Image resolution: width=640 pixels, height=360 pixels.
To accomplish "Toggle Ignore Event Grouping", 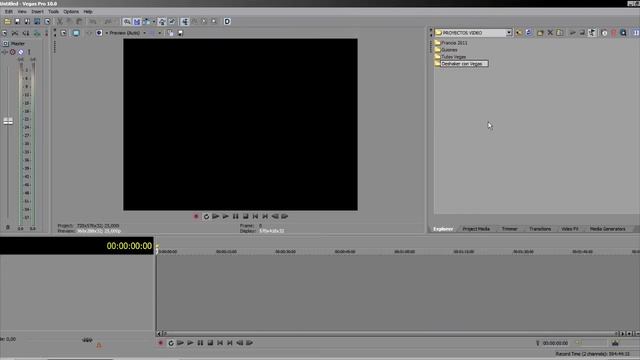I will (x=172, y=21).
